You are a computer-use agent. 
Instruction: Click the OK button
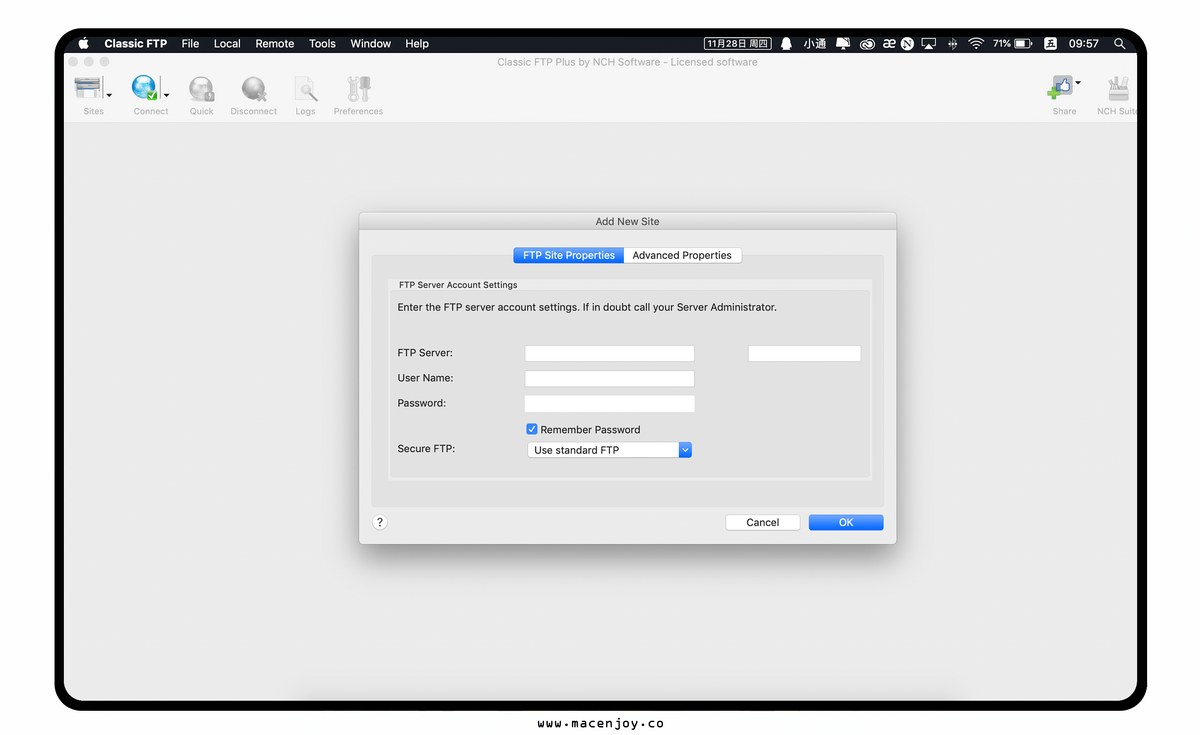[x=846, y=522]
